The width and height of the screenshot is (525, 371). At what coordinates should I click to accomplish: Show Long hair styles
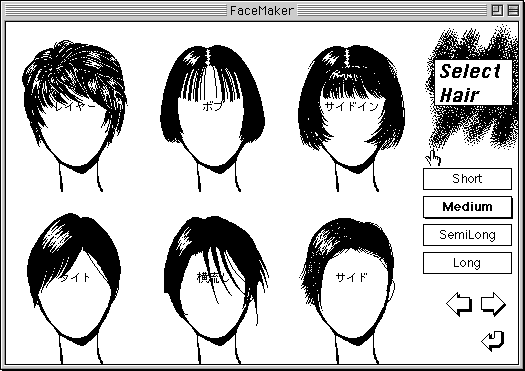[467, 263]
